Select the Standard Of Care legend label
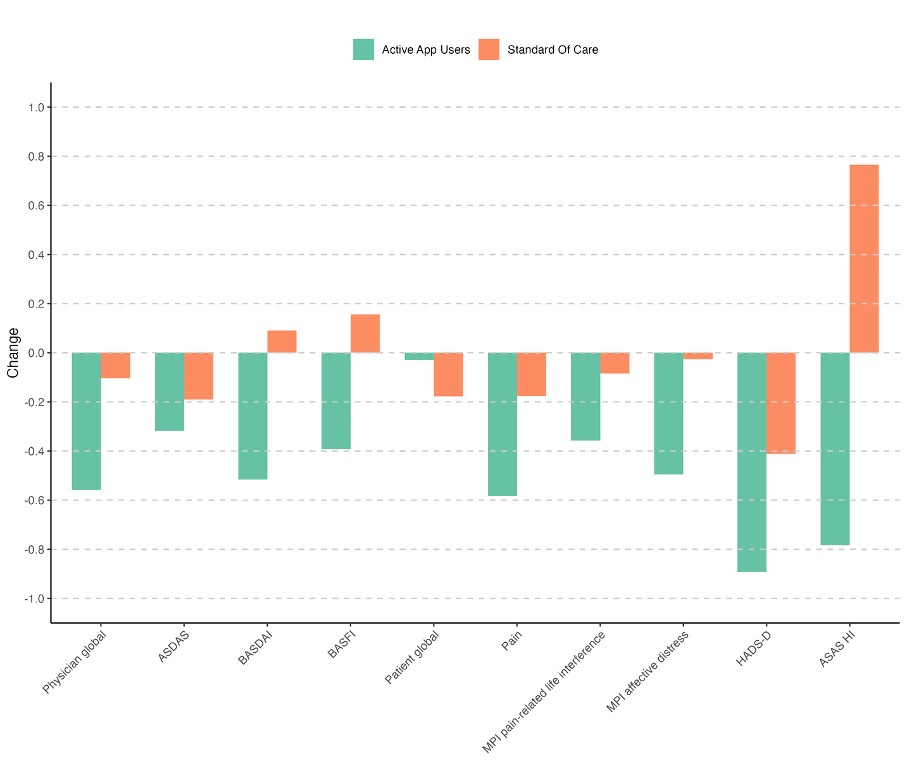This screenshot has height=780, width=908. [x=553, y=49]
